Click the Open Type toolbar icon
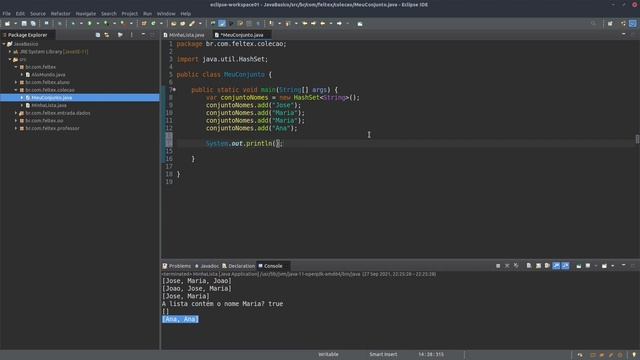The image size is (640, 360). [173, 24]
